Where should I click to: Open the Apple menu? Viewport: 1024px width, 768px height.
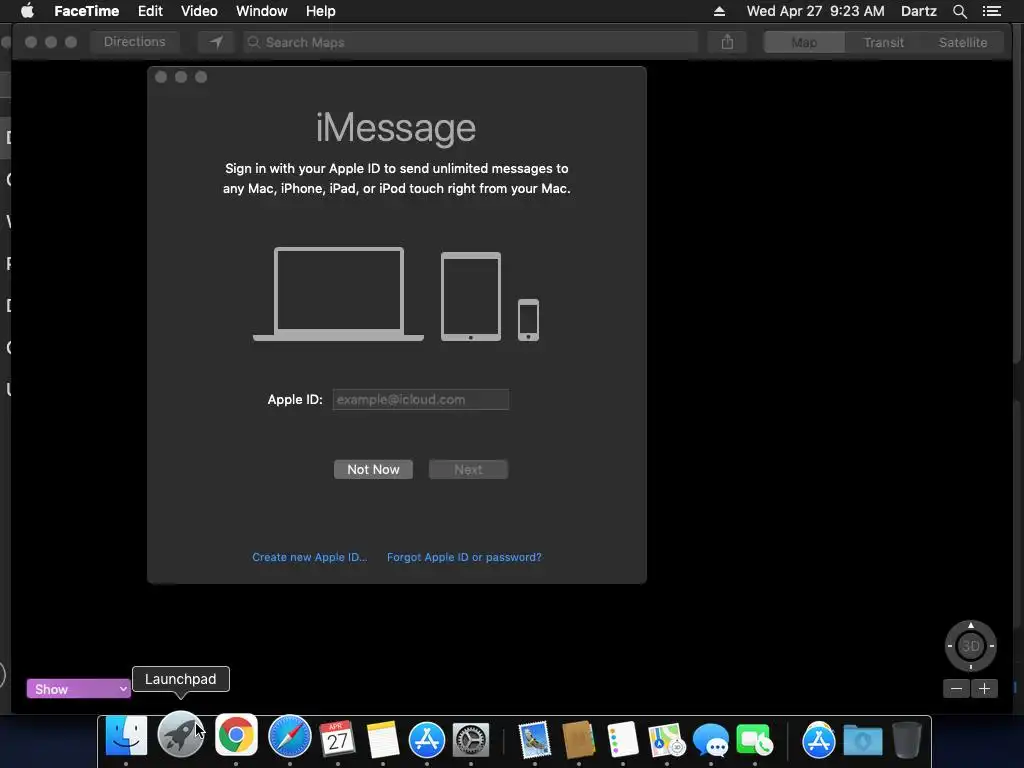click(x=27, y=11)
